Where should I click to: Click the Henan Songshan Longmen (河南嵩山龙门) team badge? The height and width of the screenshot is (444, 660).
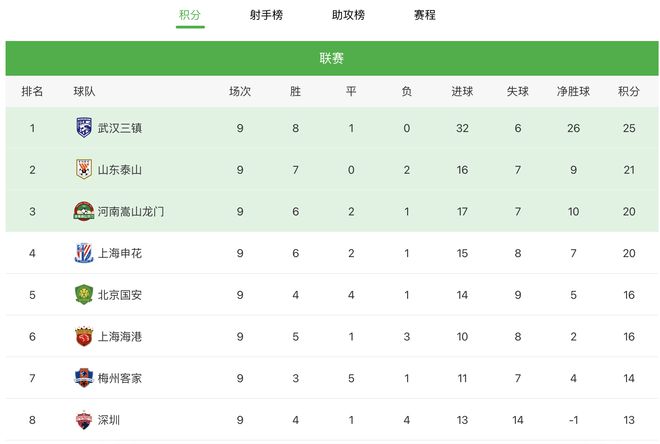(x=84, y=211)
